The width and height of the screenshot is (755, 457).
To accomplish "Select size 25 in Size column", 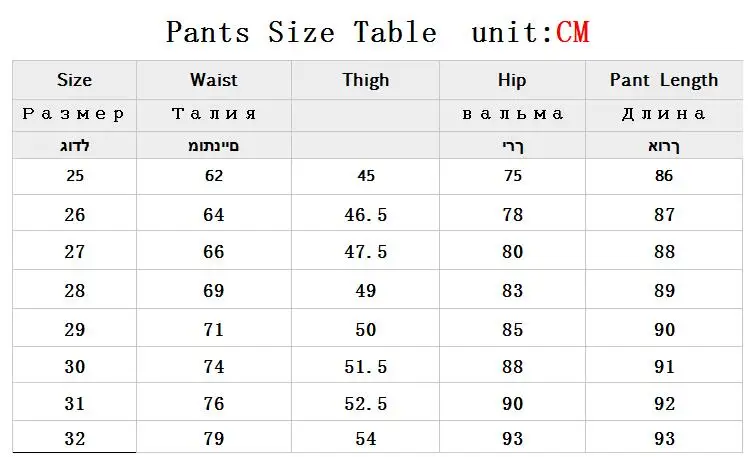I will pos(74,176).
